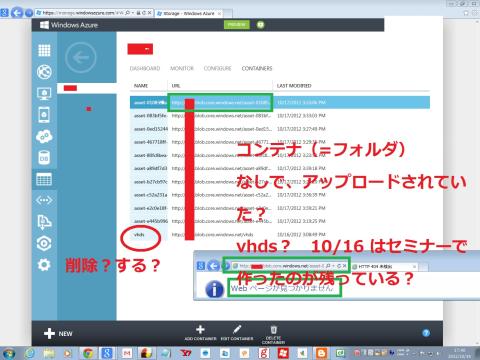Screen dimensions: 480x360
Task: Click the taskbar clock
Action: [459, 353]
